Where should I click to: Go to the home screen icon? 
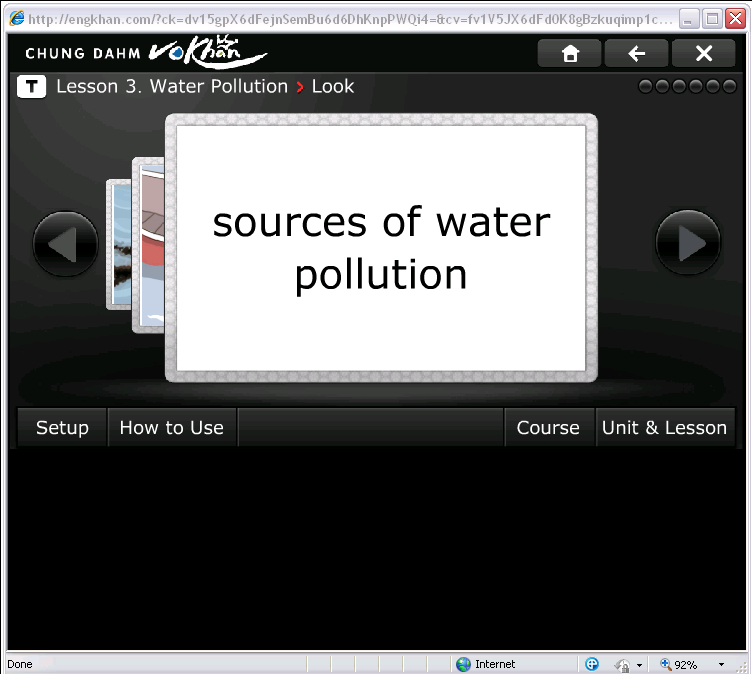coord(569,53)
